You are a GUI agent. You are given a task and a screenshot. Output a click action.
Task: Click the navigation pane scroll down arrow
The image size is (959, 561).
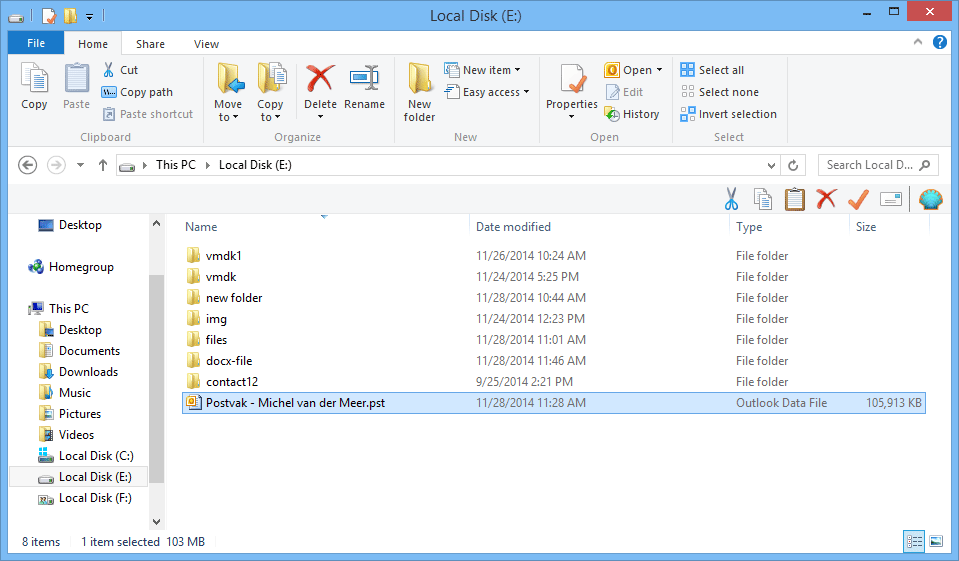coord(157,522)
